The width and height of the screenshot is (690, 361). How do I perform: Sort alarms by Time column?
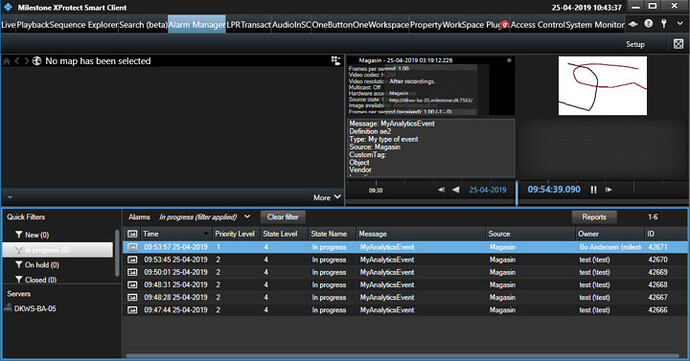click(x=176, y=234)
